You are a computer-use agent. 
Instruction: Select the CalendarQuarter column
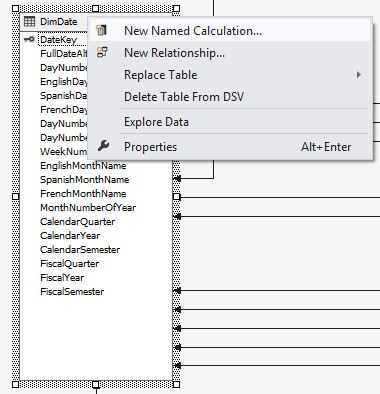(77, 221)
